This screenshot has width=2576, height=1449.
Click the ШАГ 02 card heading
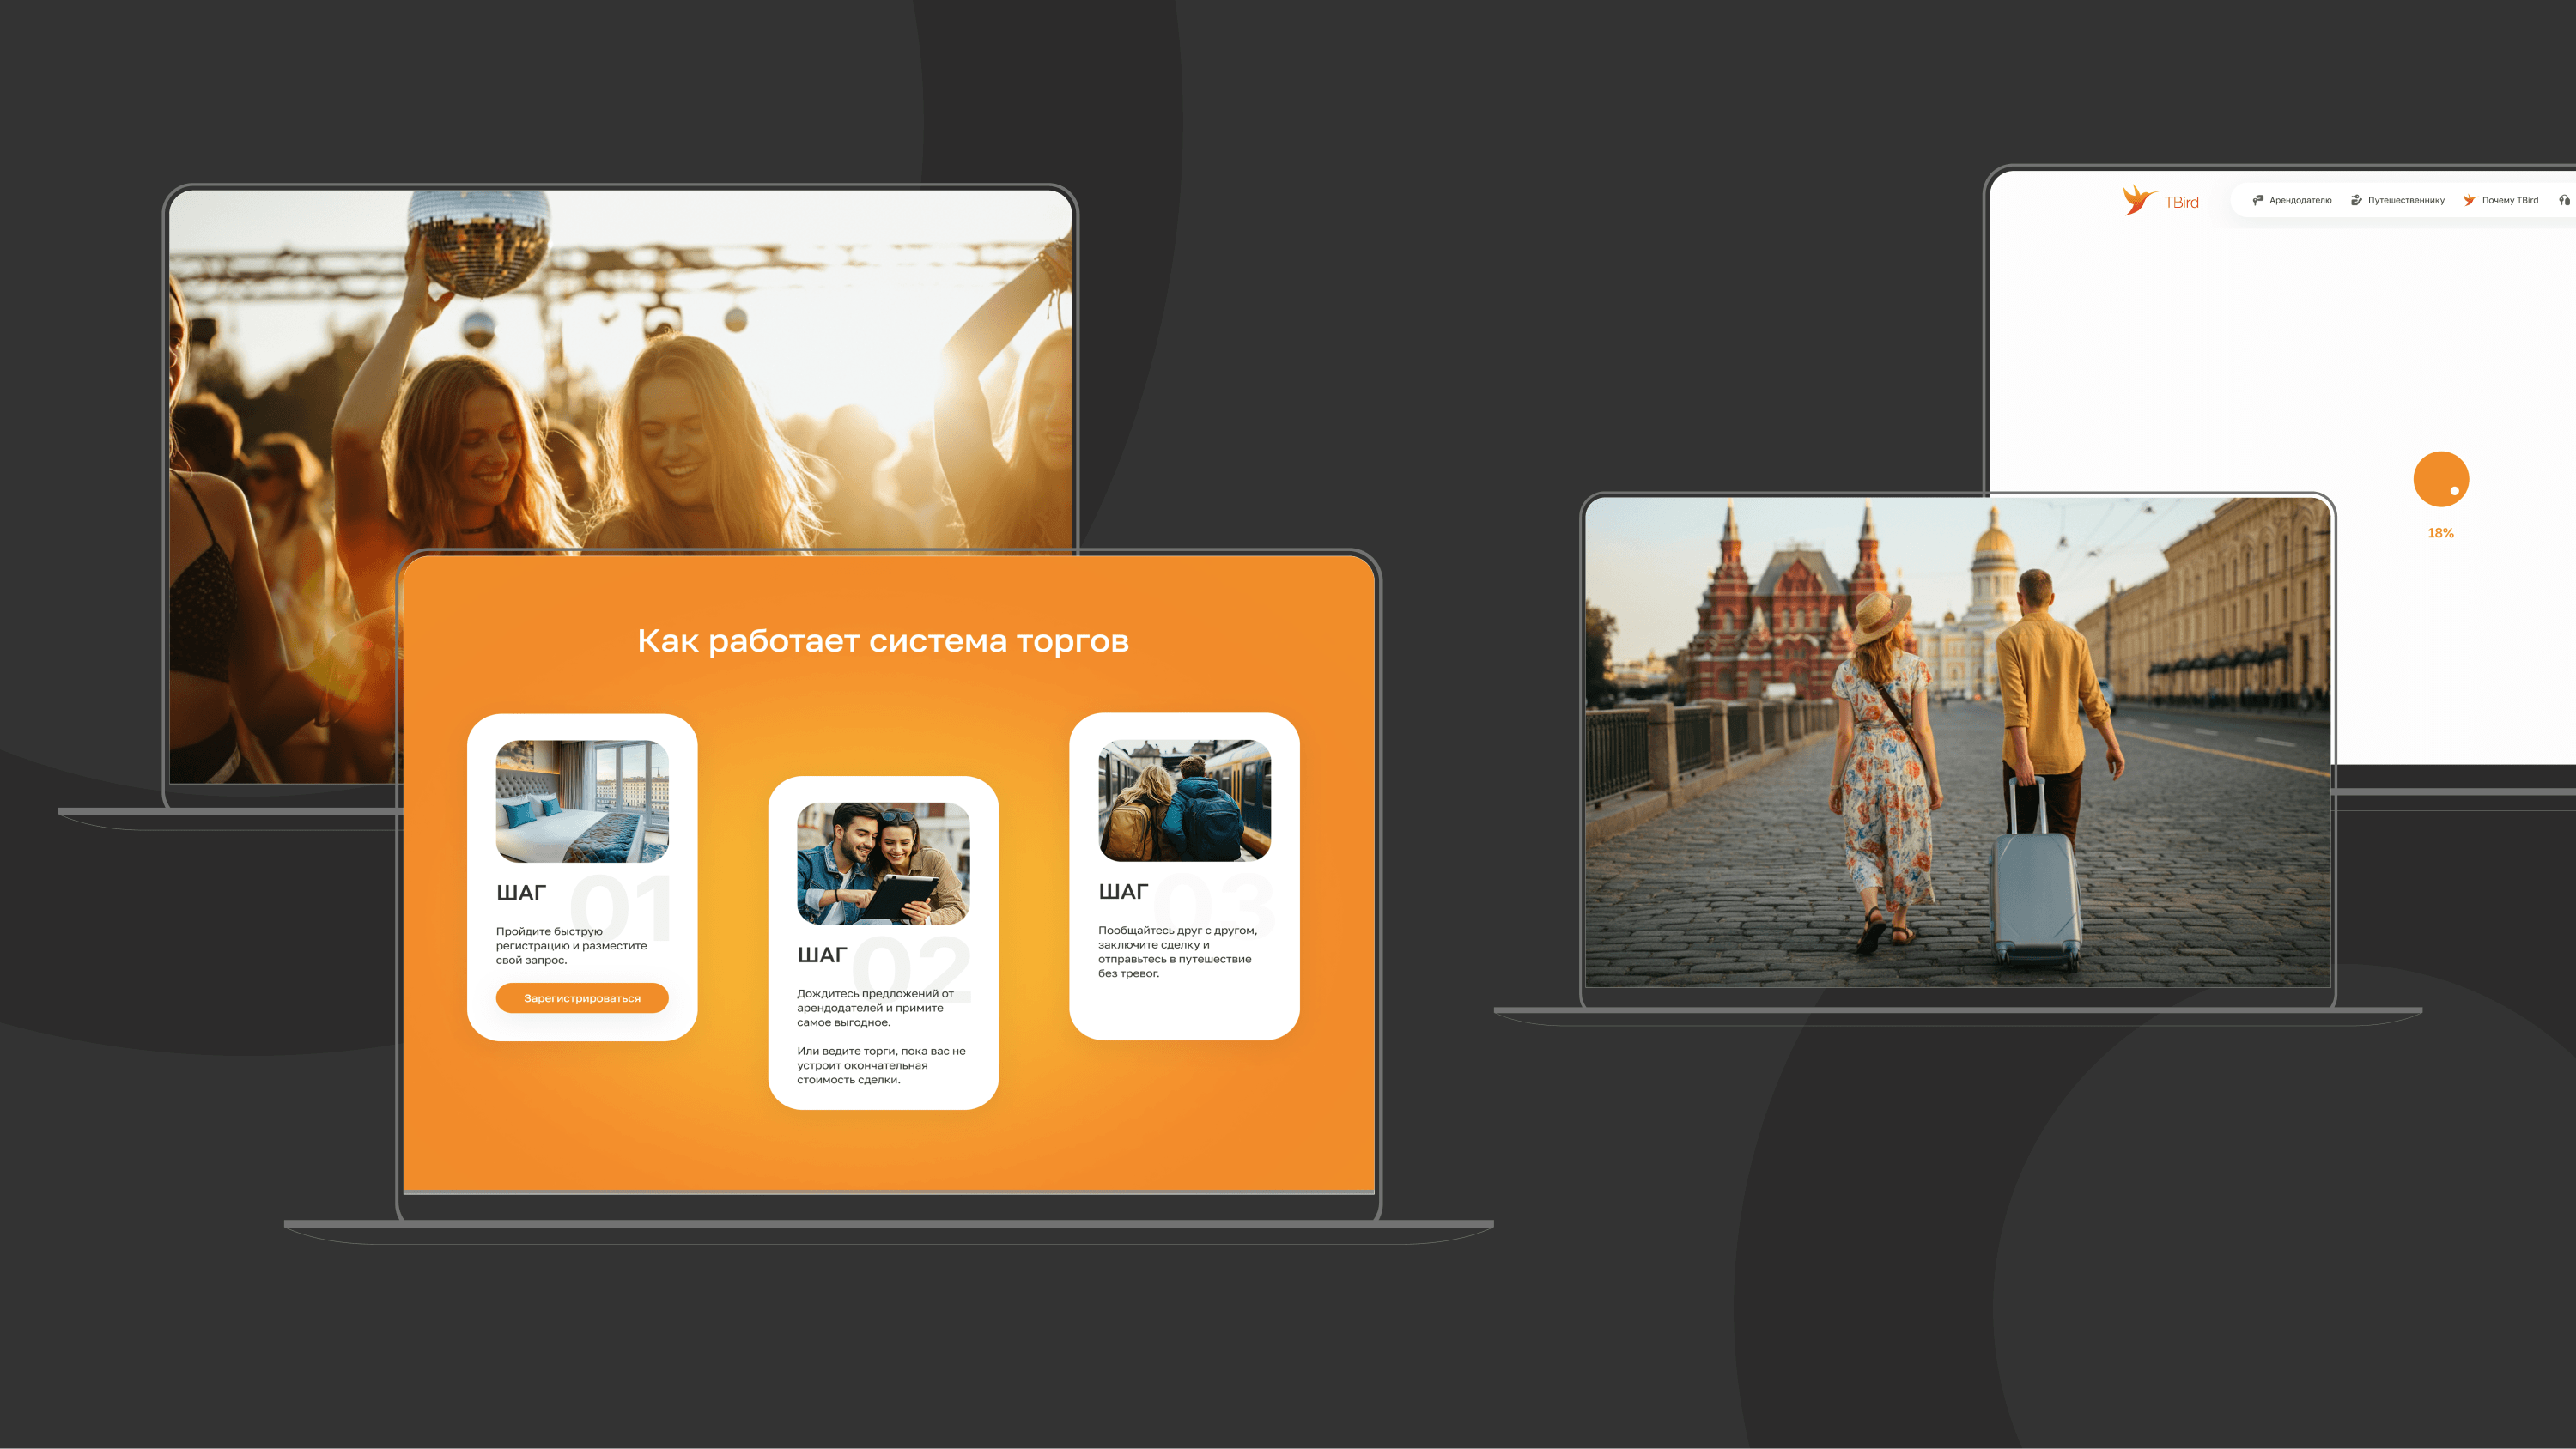[x=822, y=955]
